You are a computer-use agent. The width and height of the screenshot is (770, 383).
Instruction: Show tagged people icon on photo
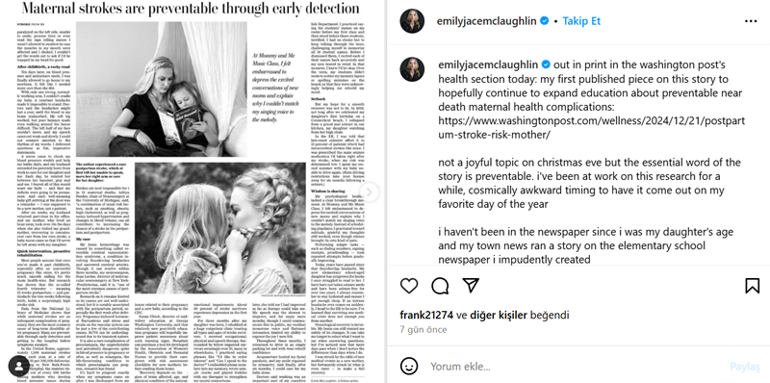pyautogui.click(x=19, y=366)
